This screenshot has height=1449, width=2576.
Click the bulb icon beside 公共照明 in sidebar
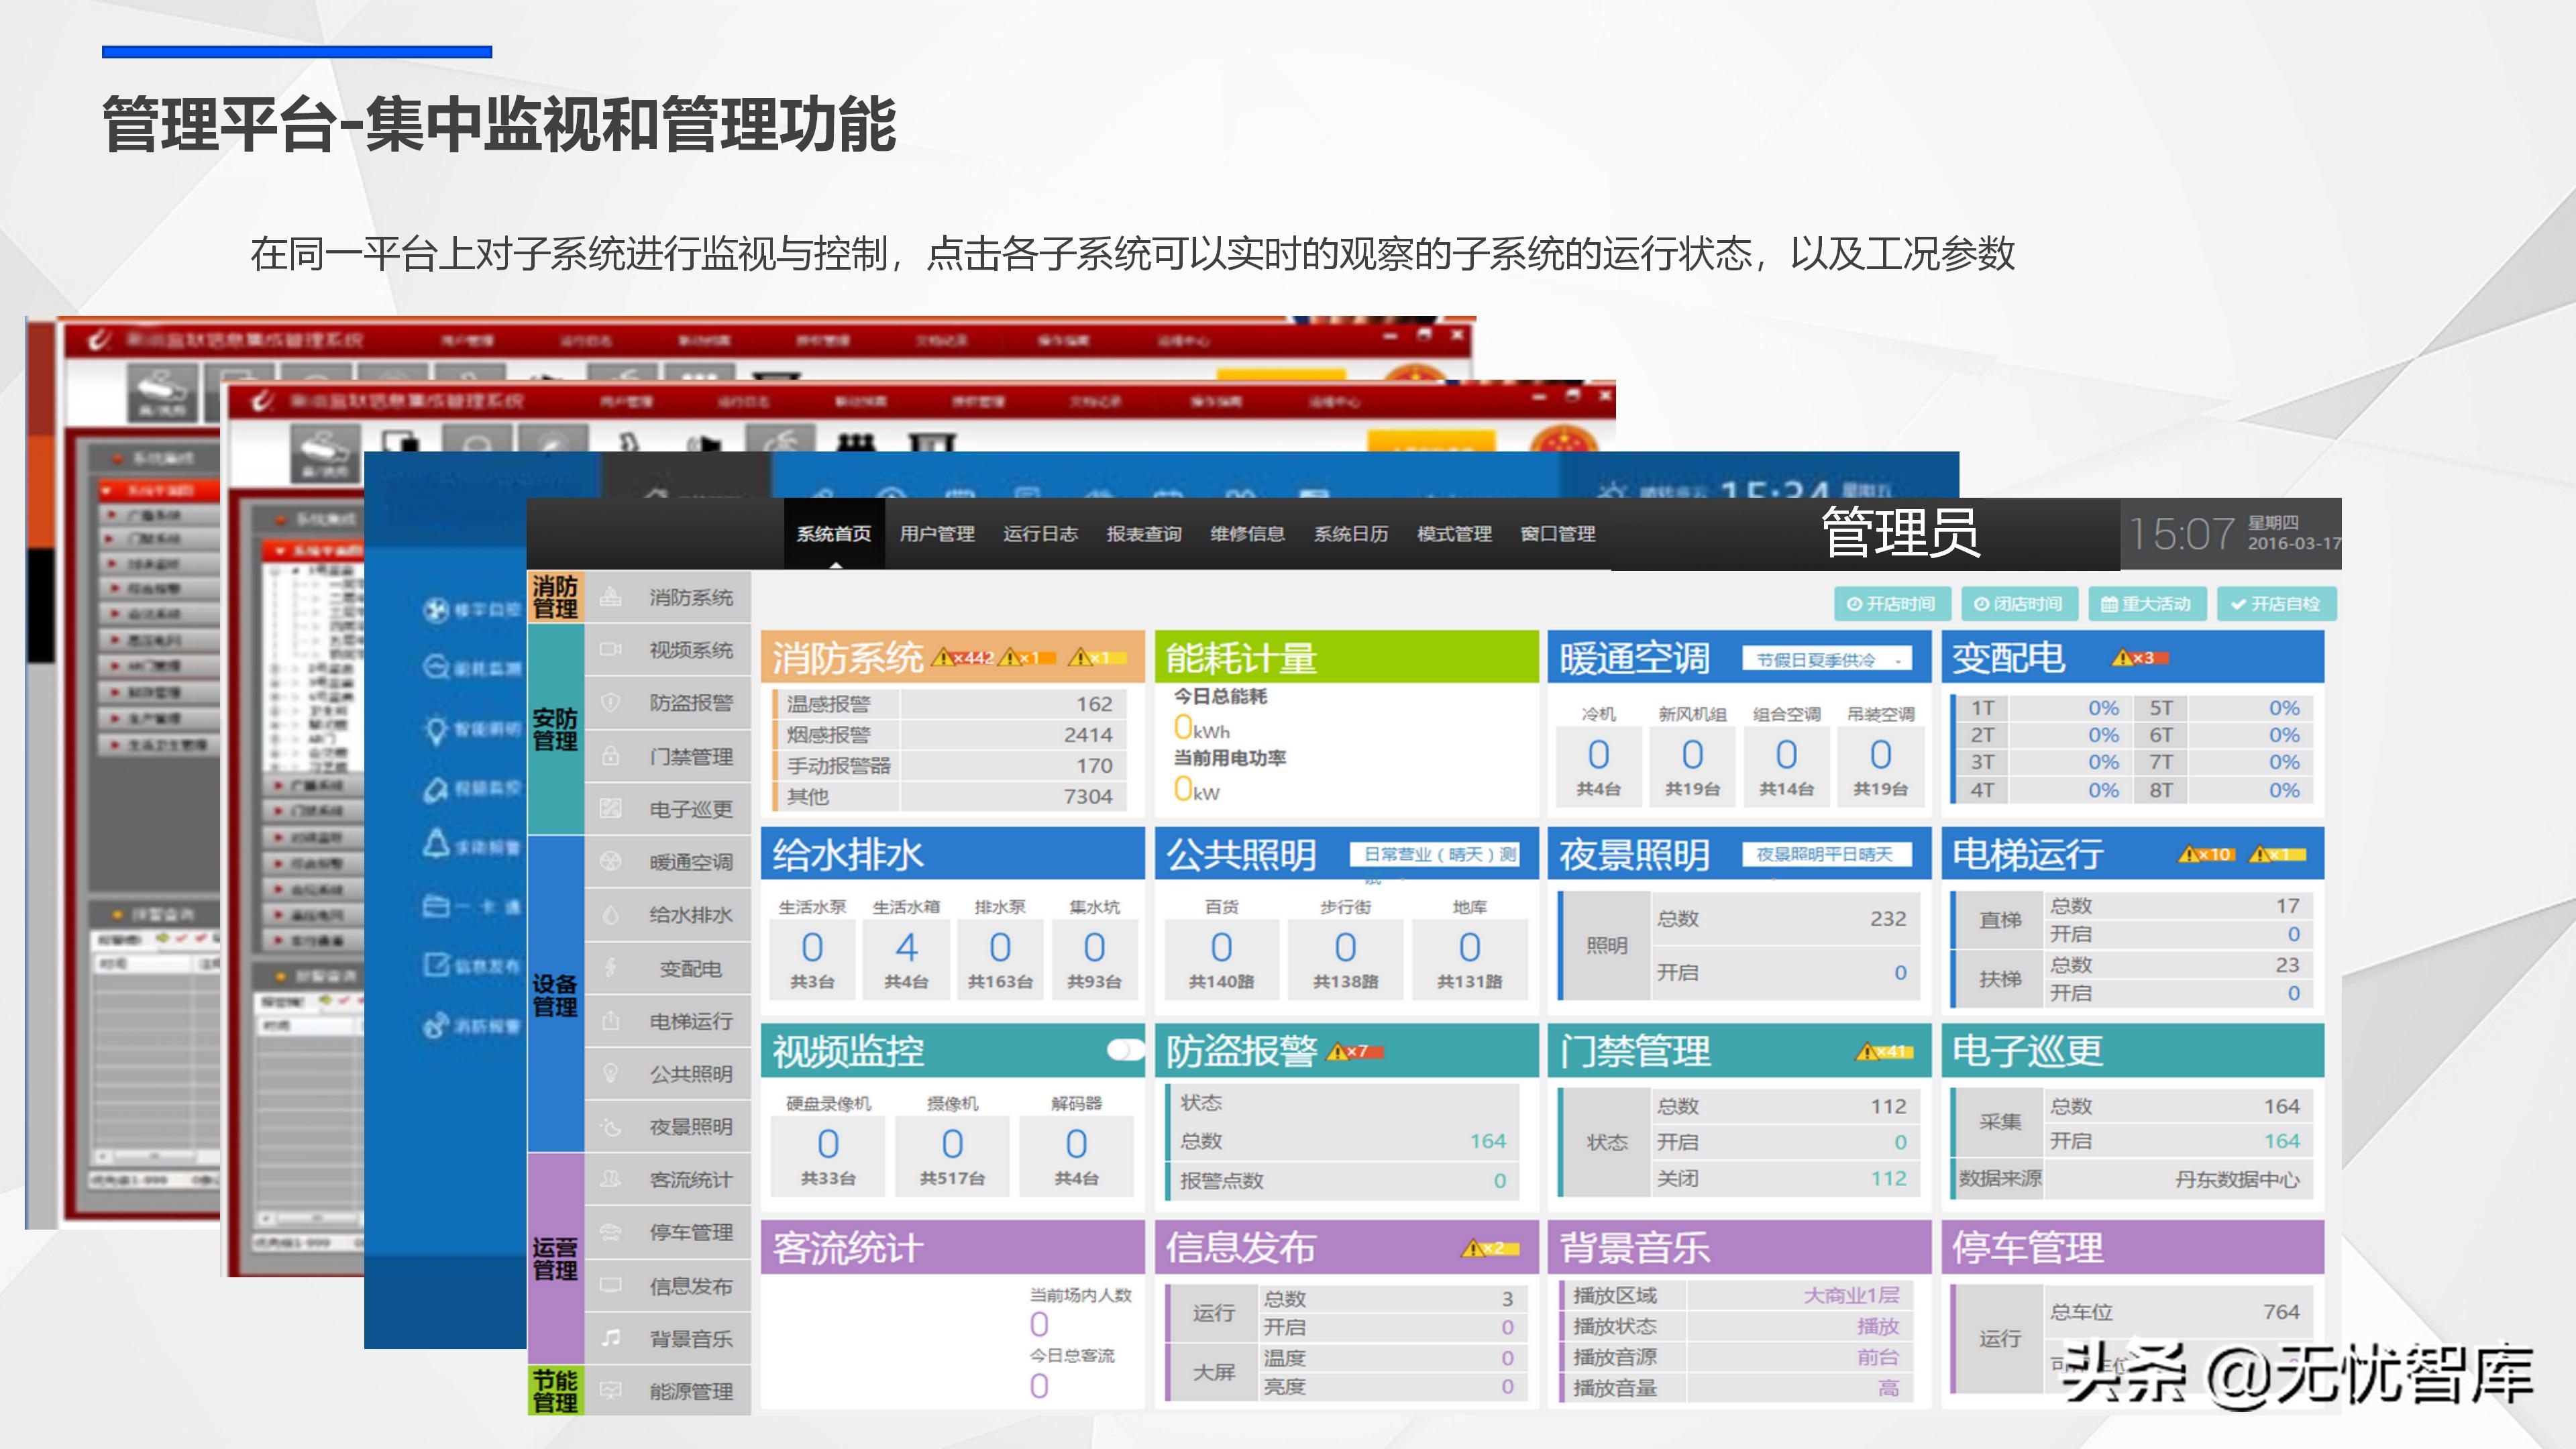610,1074
